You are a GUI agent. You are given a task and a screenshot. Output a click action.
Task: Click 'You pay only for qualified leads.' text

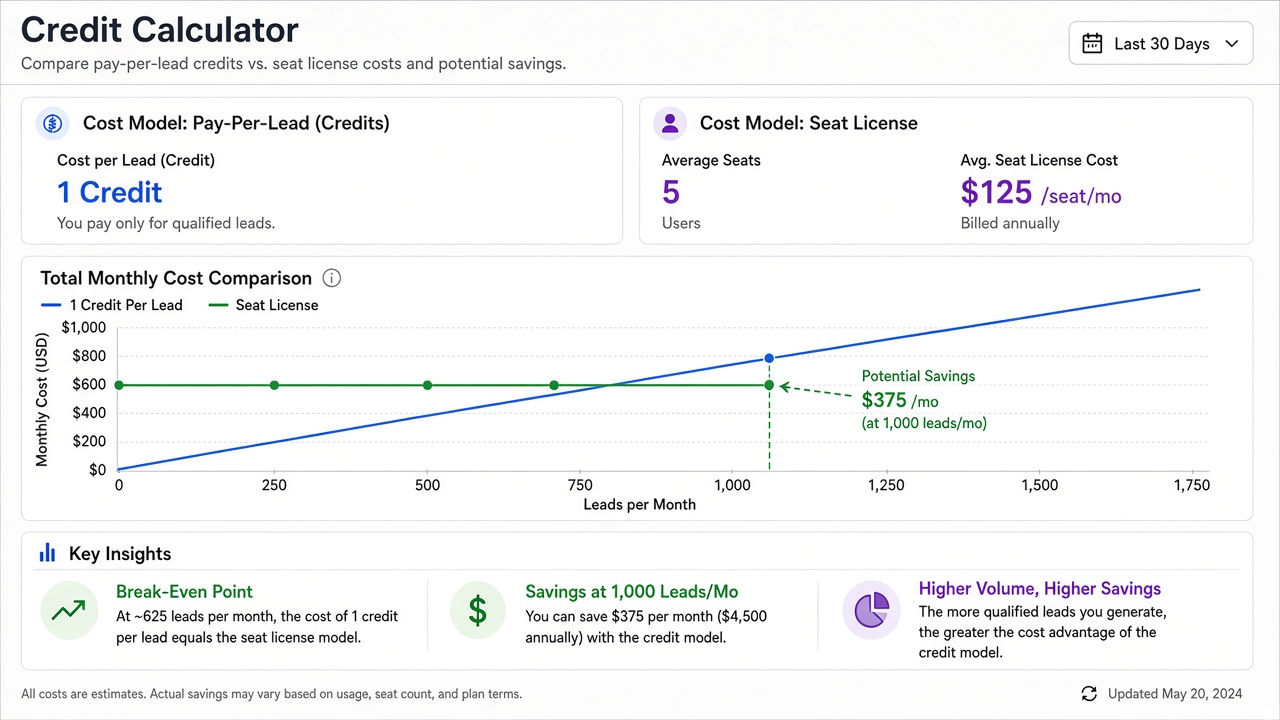click(x=166, y=223)
